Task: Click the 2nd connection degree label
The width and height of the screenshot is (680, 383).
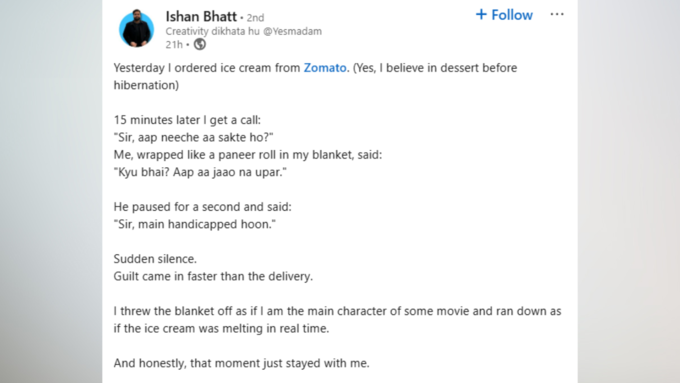Action: click(255, 18)
